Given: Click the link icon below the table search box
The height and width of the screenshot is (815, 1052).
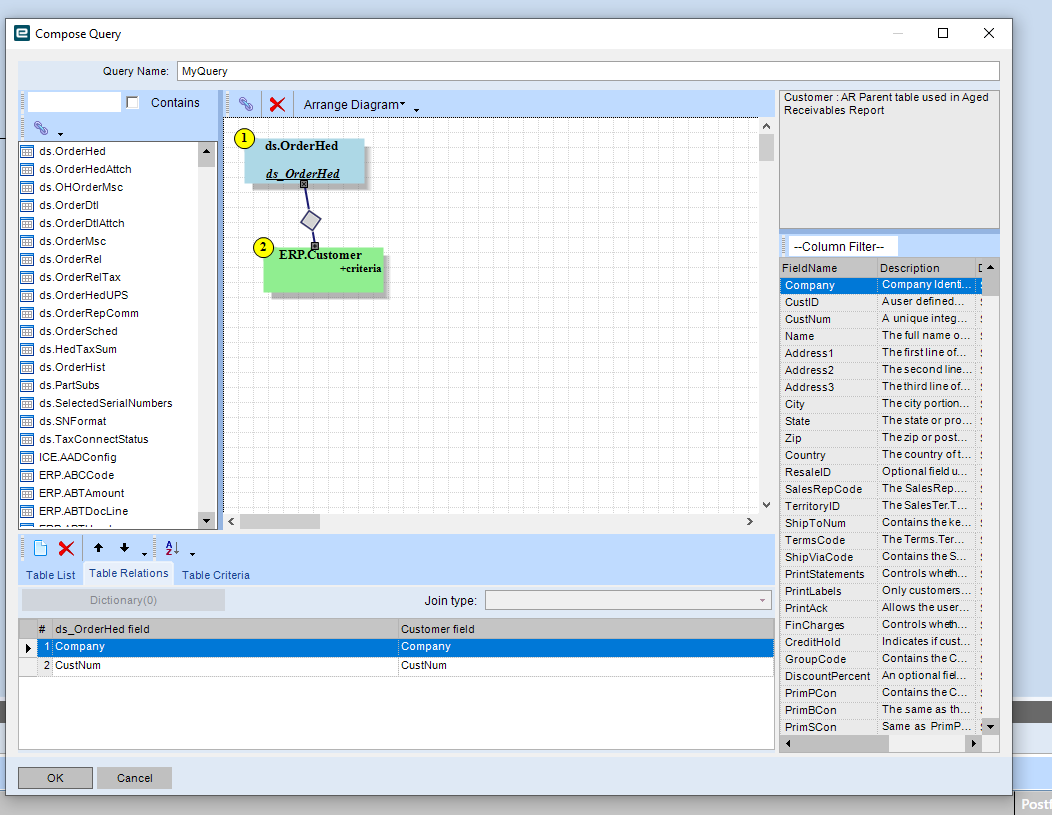Looking at the screenshot, I should tap(41, 128).
